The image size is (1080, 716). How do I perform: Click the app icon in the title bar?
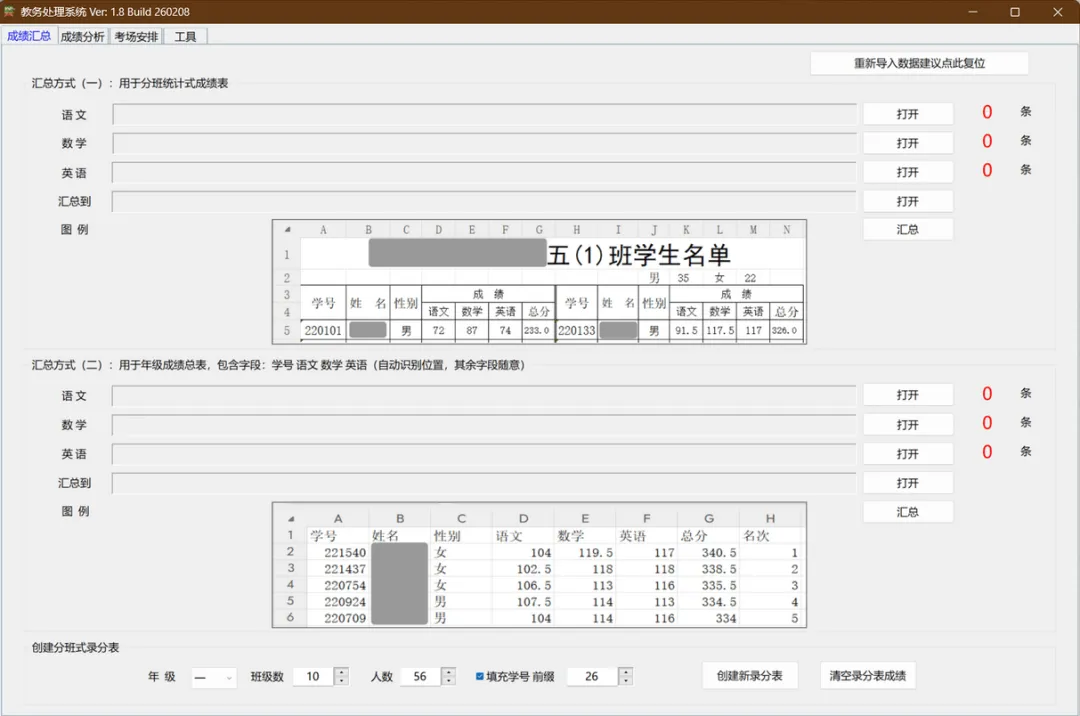pyautogui.click(x=9, y=12)
